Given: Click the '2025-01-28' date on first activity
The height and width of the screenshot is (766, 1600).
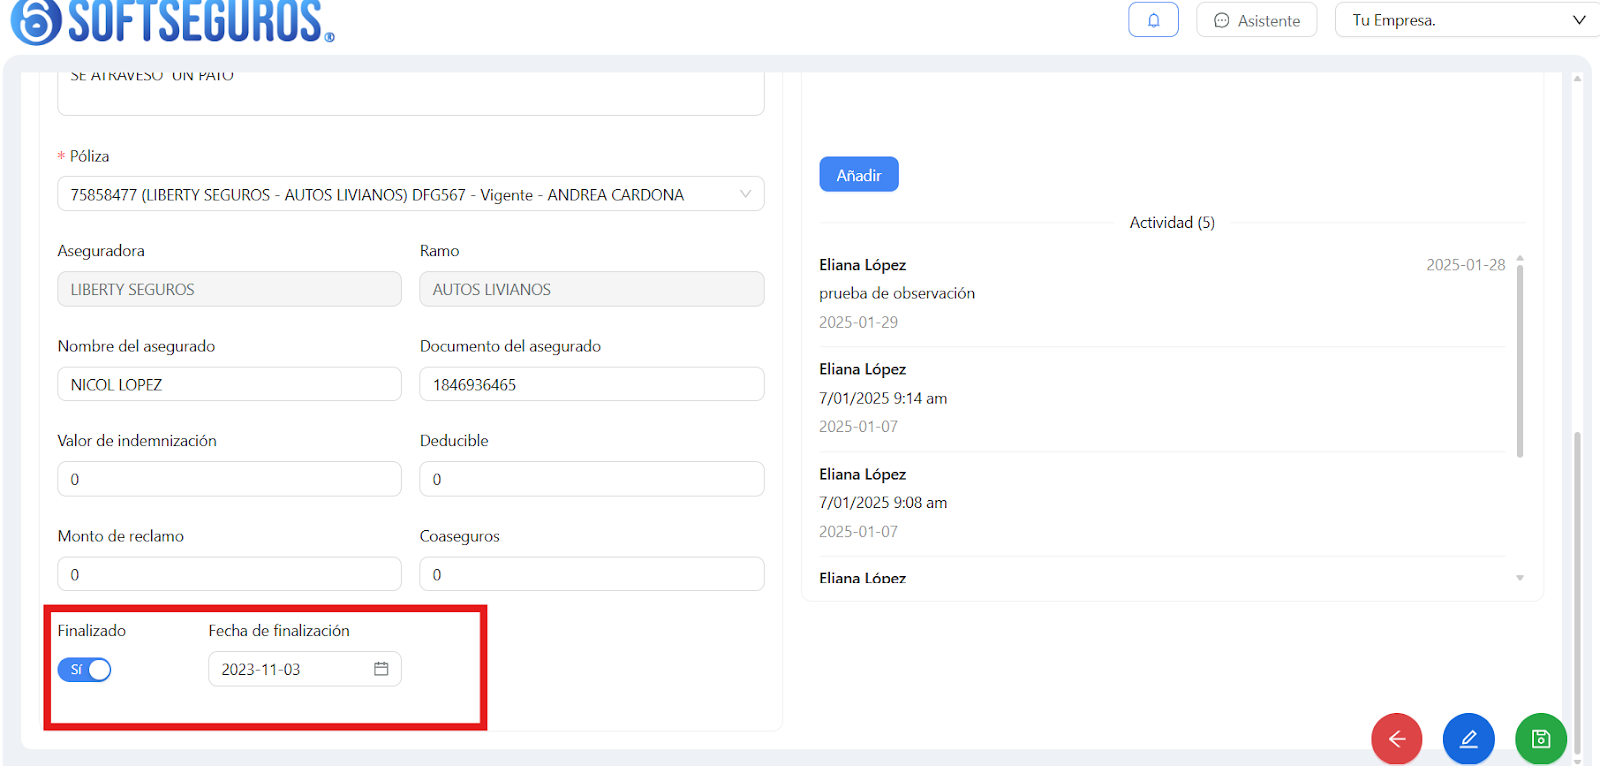Looking at the screenshot, I should click(1466, 265).
